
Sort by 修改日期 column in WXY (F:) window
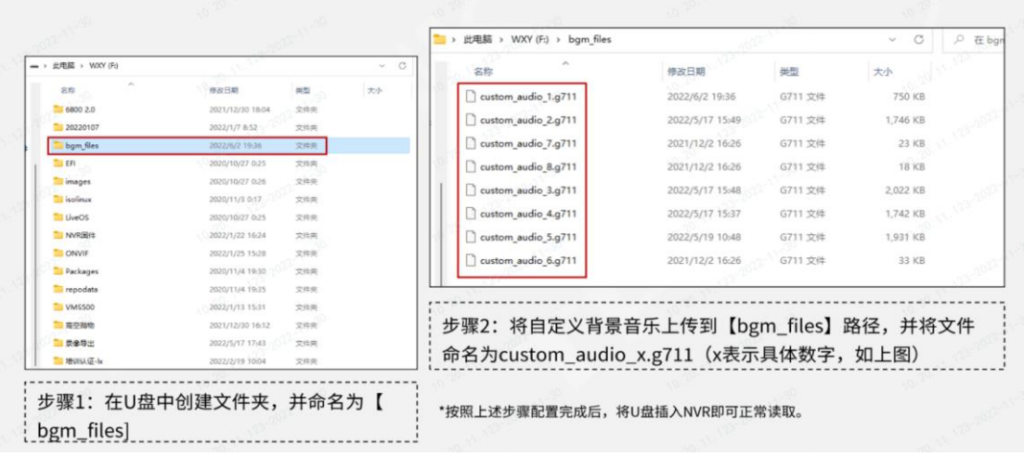[224, 90]
